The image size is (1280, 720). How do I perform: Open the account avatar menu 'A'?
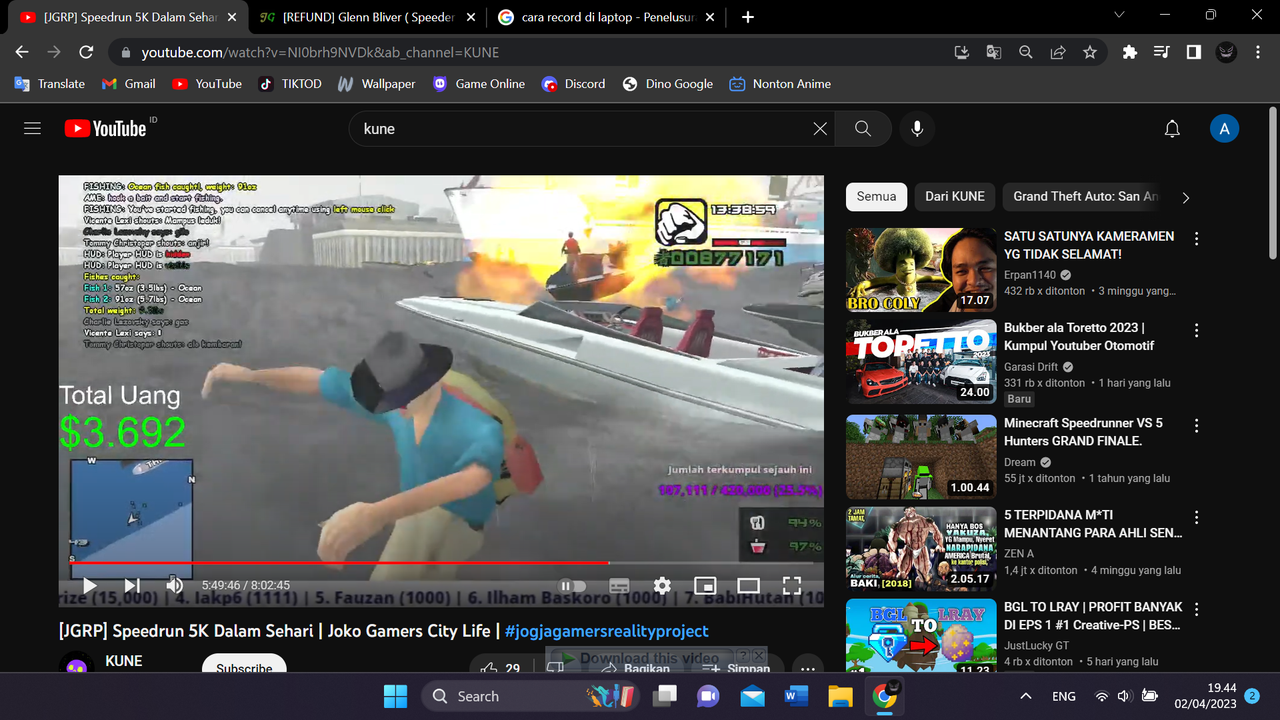click(1224, 128)
